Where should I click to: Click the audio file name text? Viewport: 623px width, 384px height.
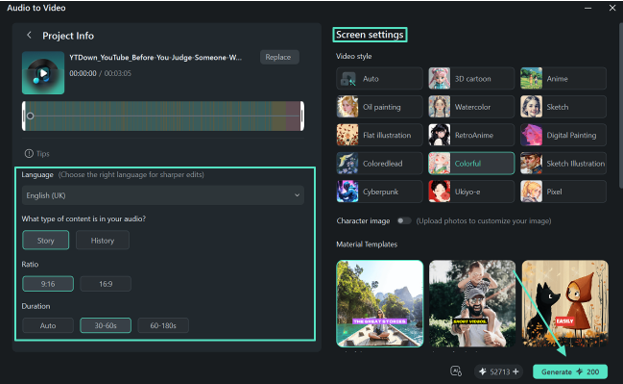155,58
